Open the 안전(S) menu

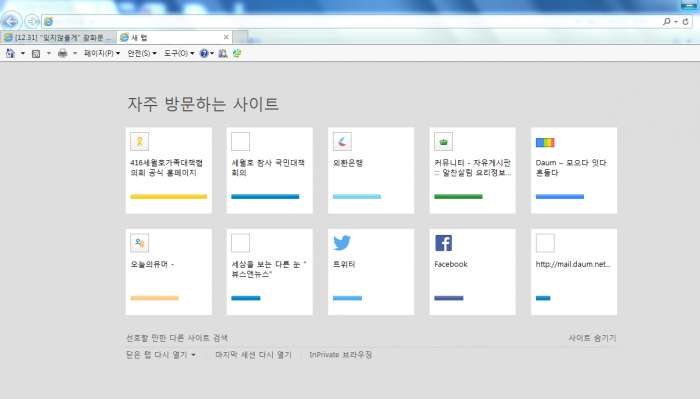tap(142, 54)
